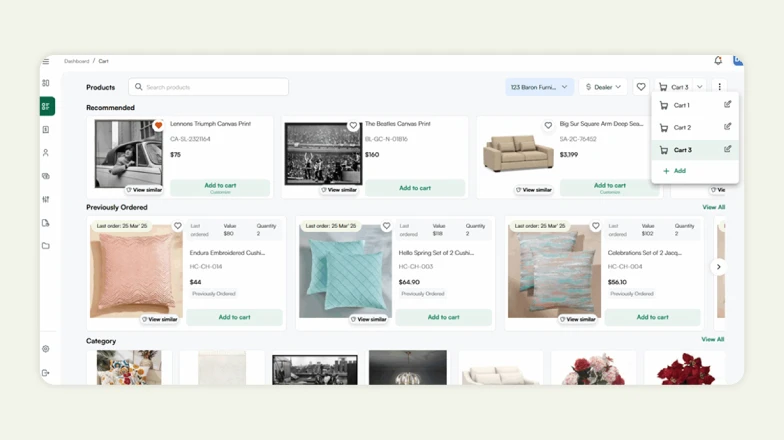
Task: Open the hamburger menu icon
Action: (46, 61)
